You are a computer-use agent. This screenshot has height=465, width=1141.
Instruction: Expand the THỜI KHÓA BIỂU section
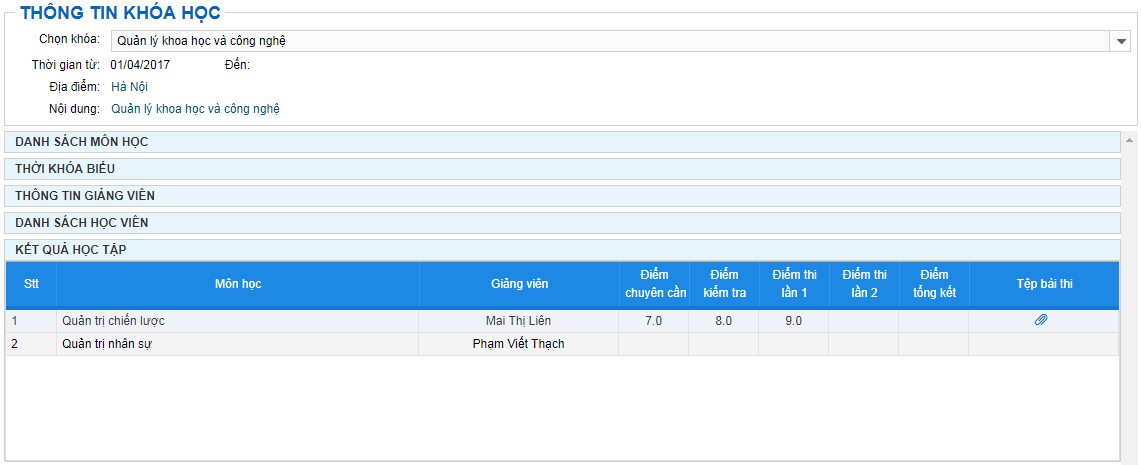(x=562, y=169)
